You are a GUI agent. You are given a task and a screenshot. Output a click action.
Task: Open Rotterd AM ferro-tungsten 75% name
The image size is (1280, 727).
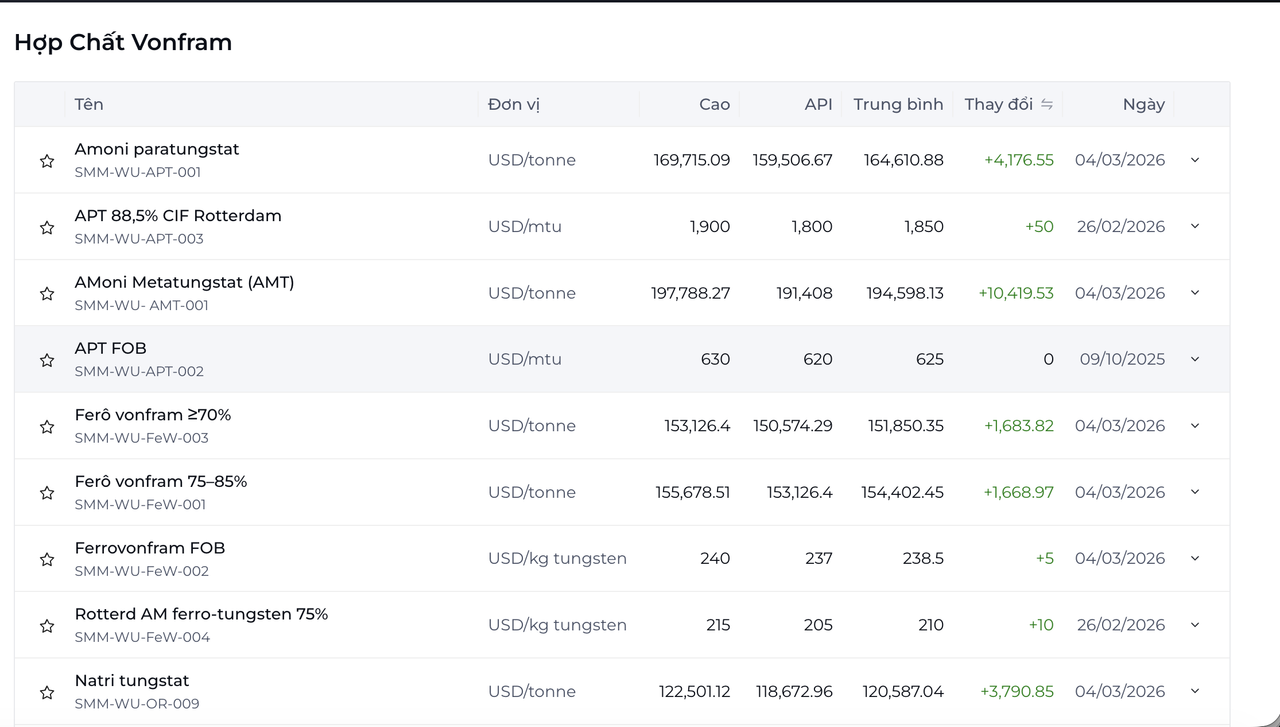point(201,614)
